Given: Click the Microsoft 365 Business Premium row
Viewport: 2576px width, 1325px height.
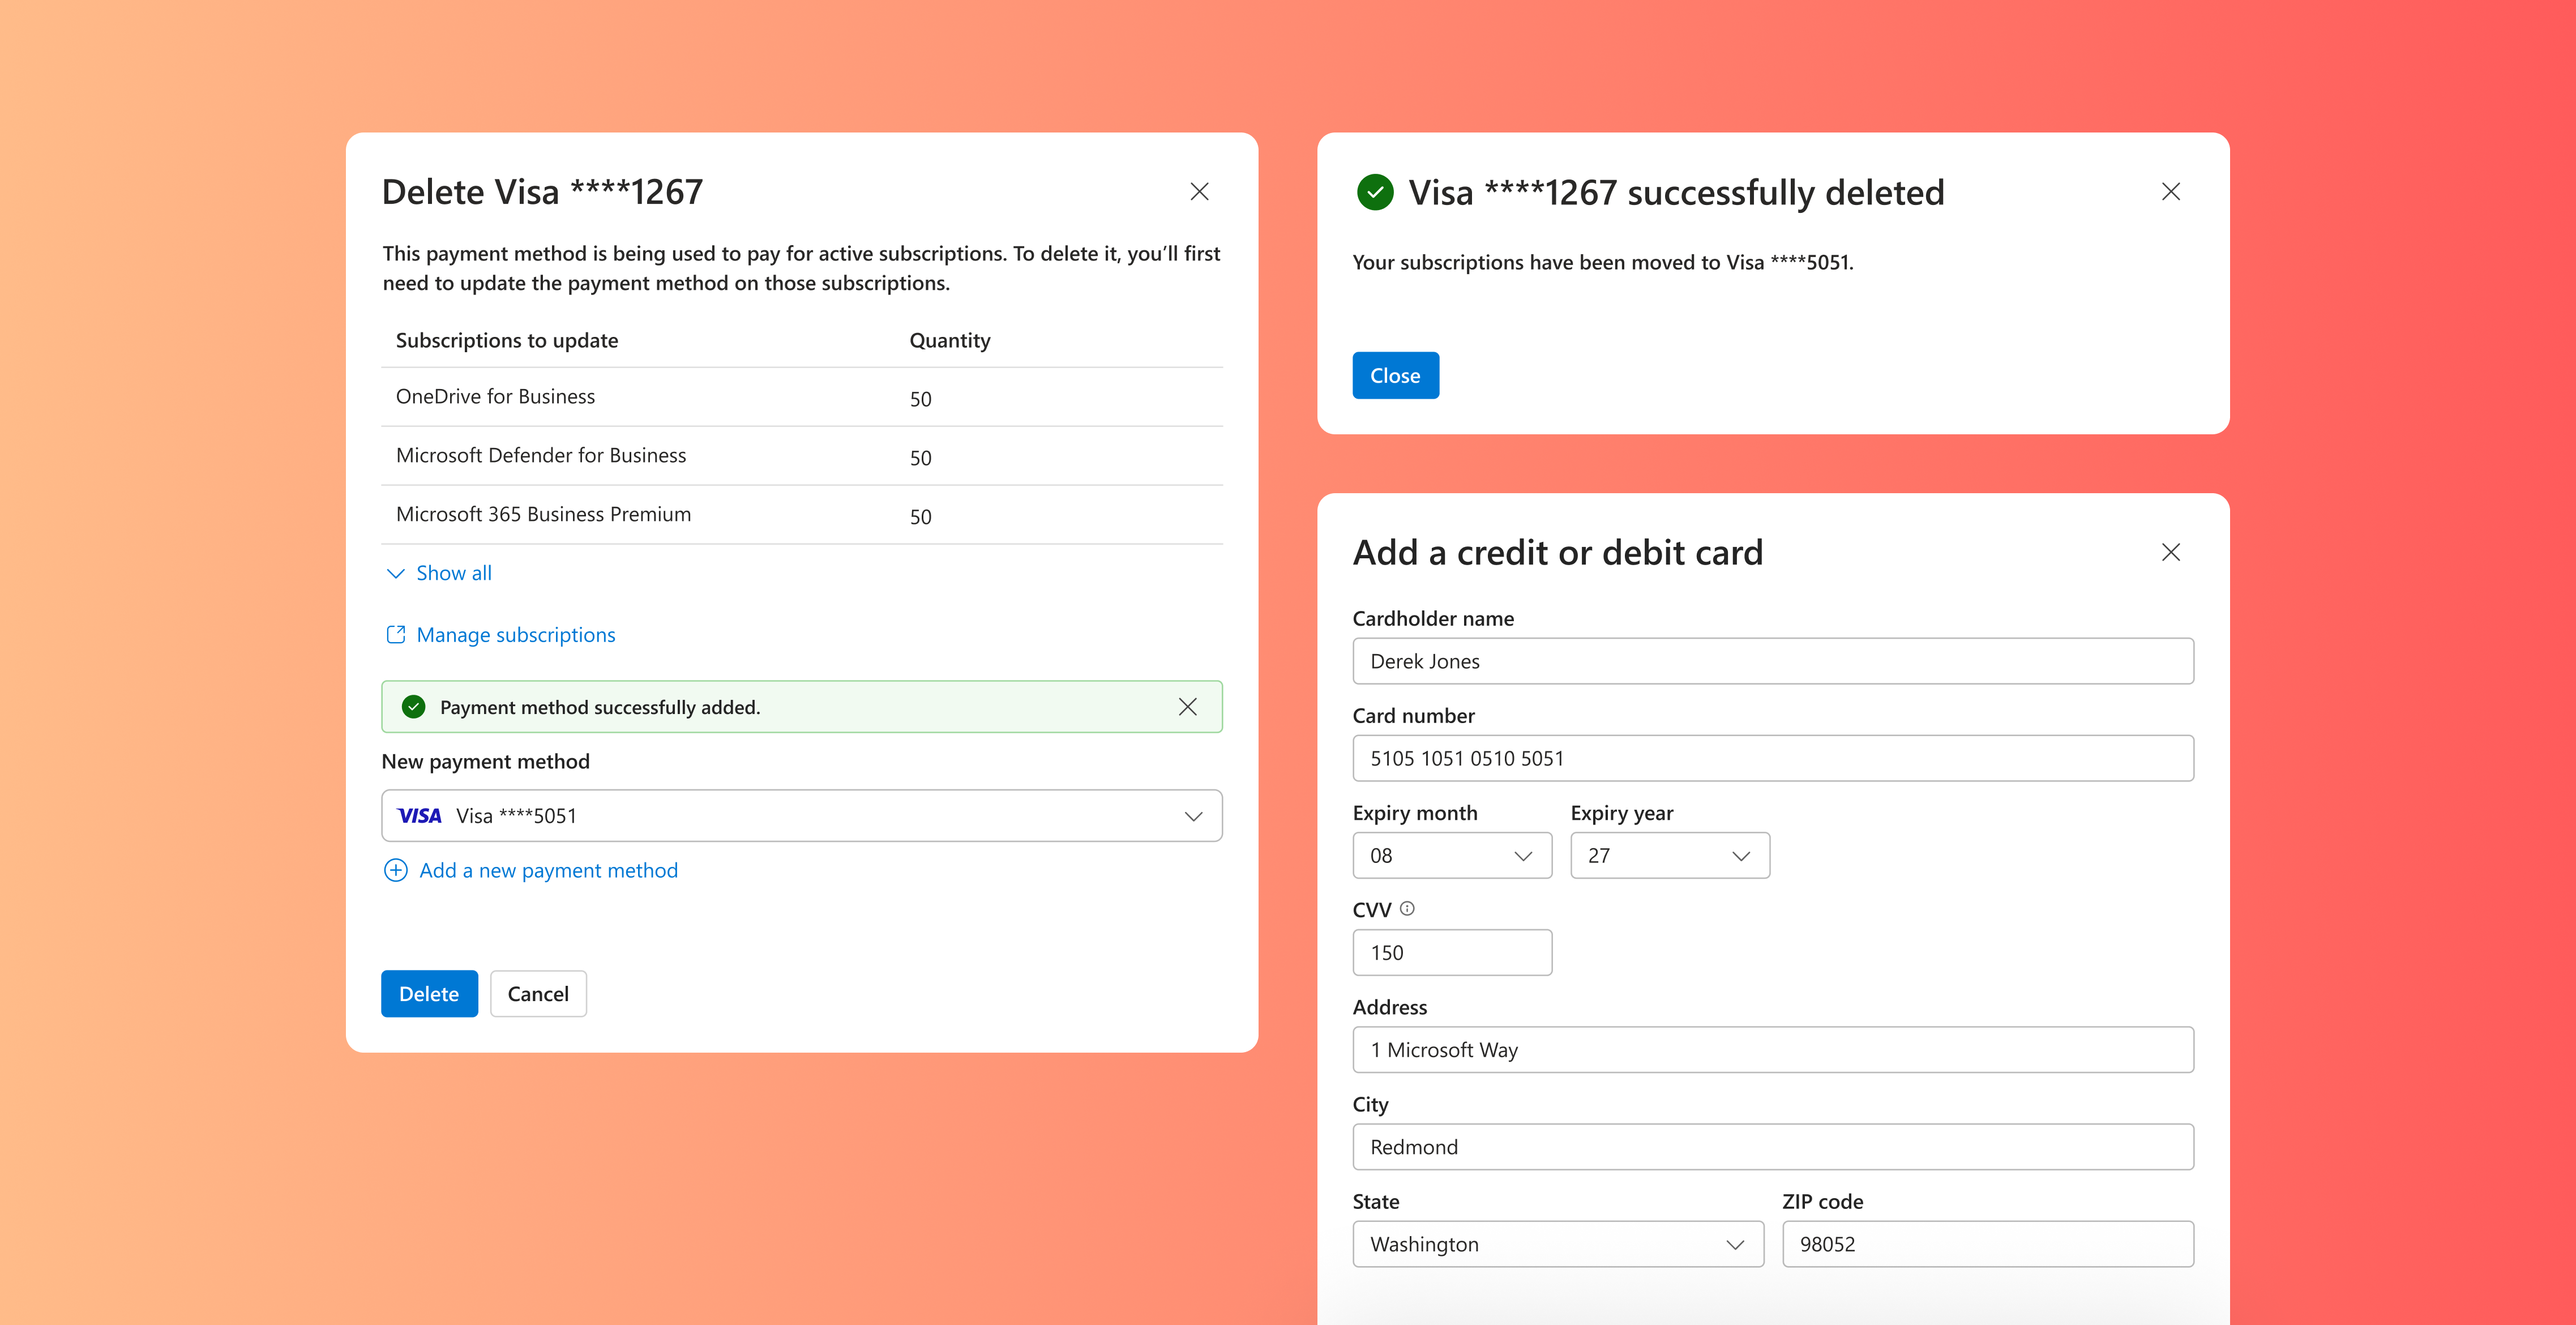Looking at the screenshot, I should 801,515.
